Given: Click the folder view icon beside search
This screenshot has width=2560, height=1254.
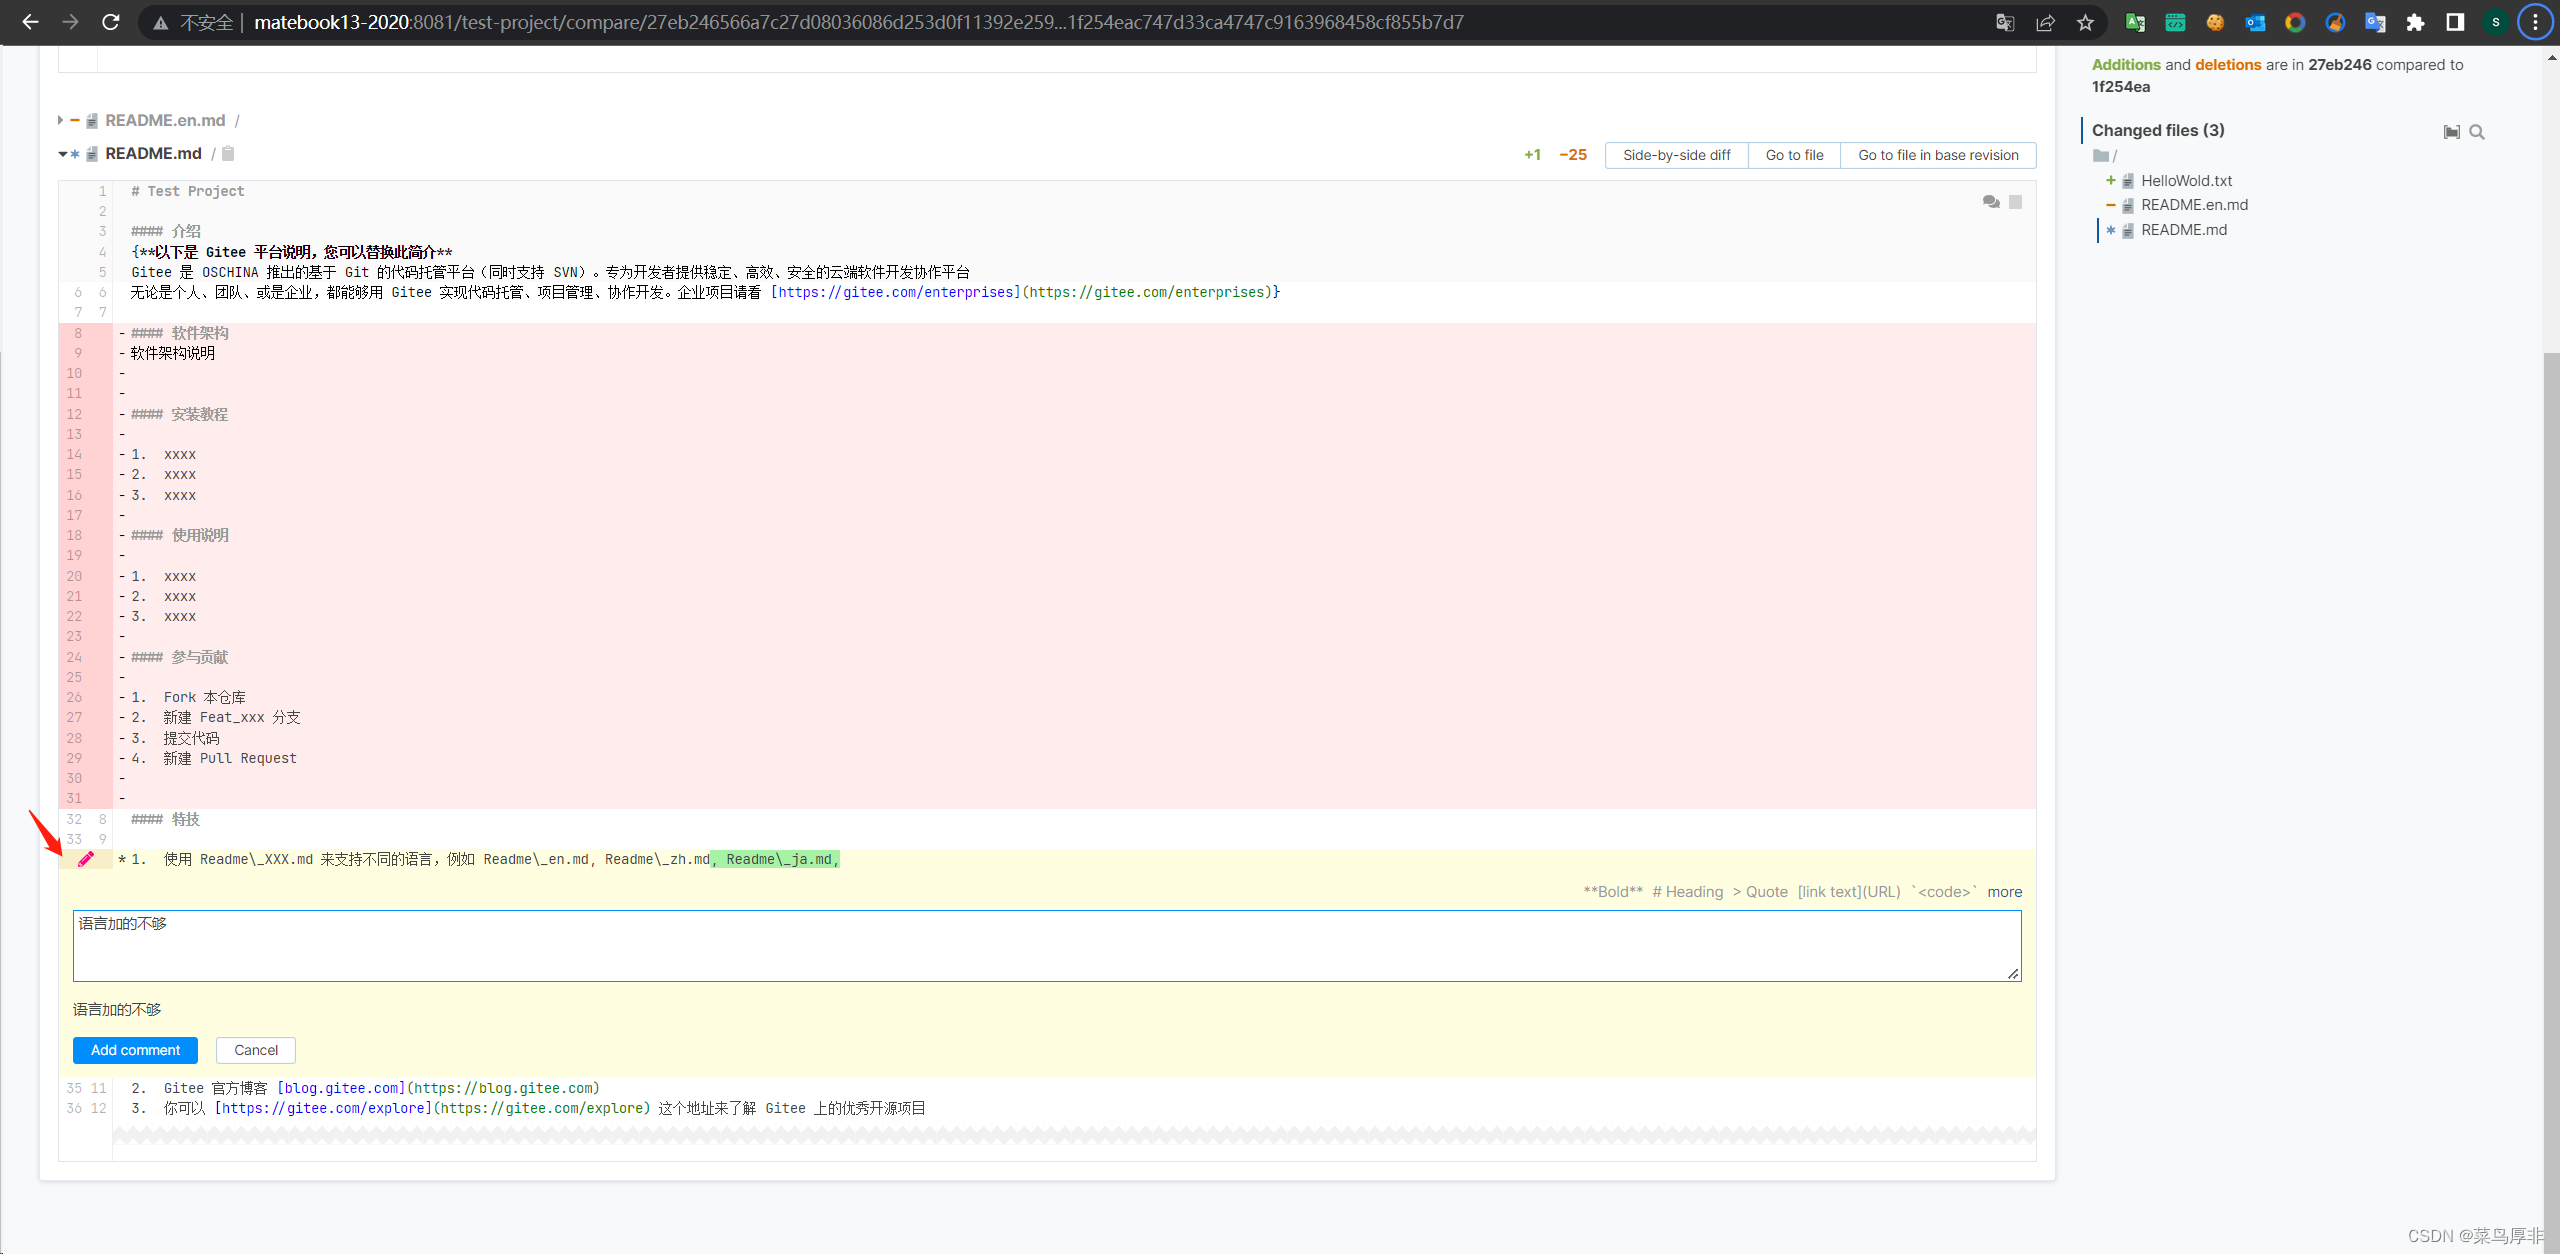Looking at the screenshot, I should 2451,132.
